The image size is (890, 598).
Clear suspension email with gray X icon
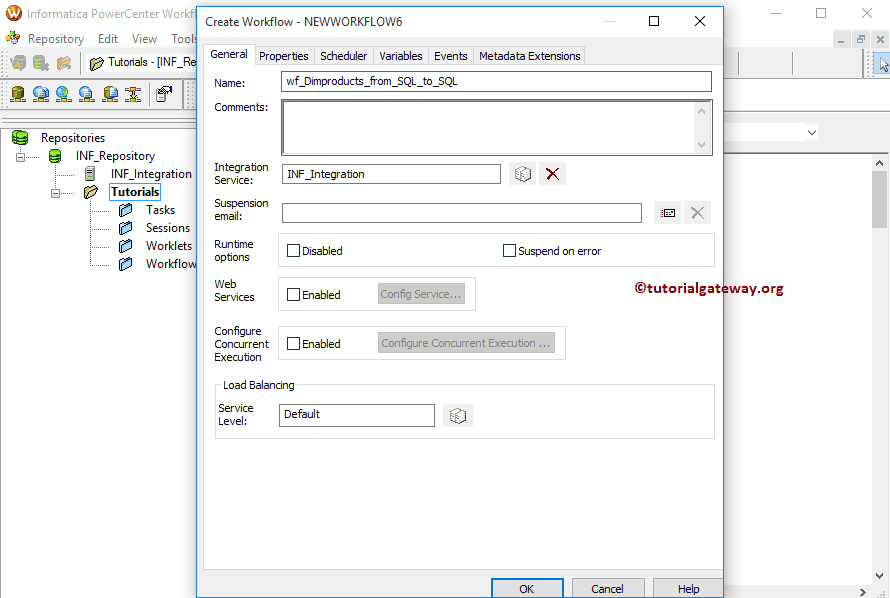(697, 213)
